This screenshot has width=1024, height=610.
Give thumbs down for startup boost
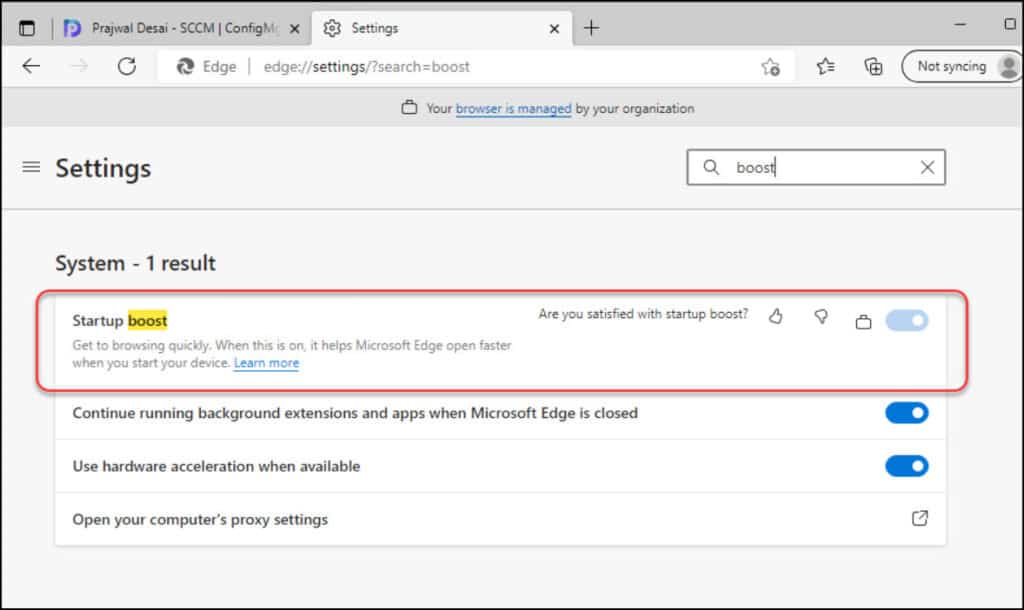click(x=821, y=316)
